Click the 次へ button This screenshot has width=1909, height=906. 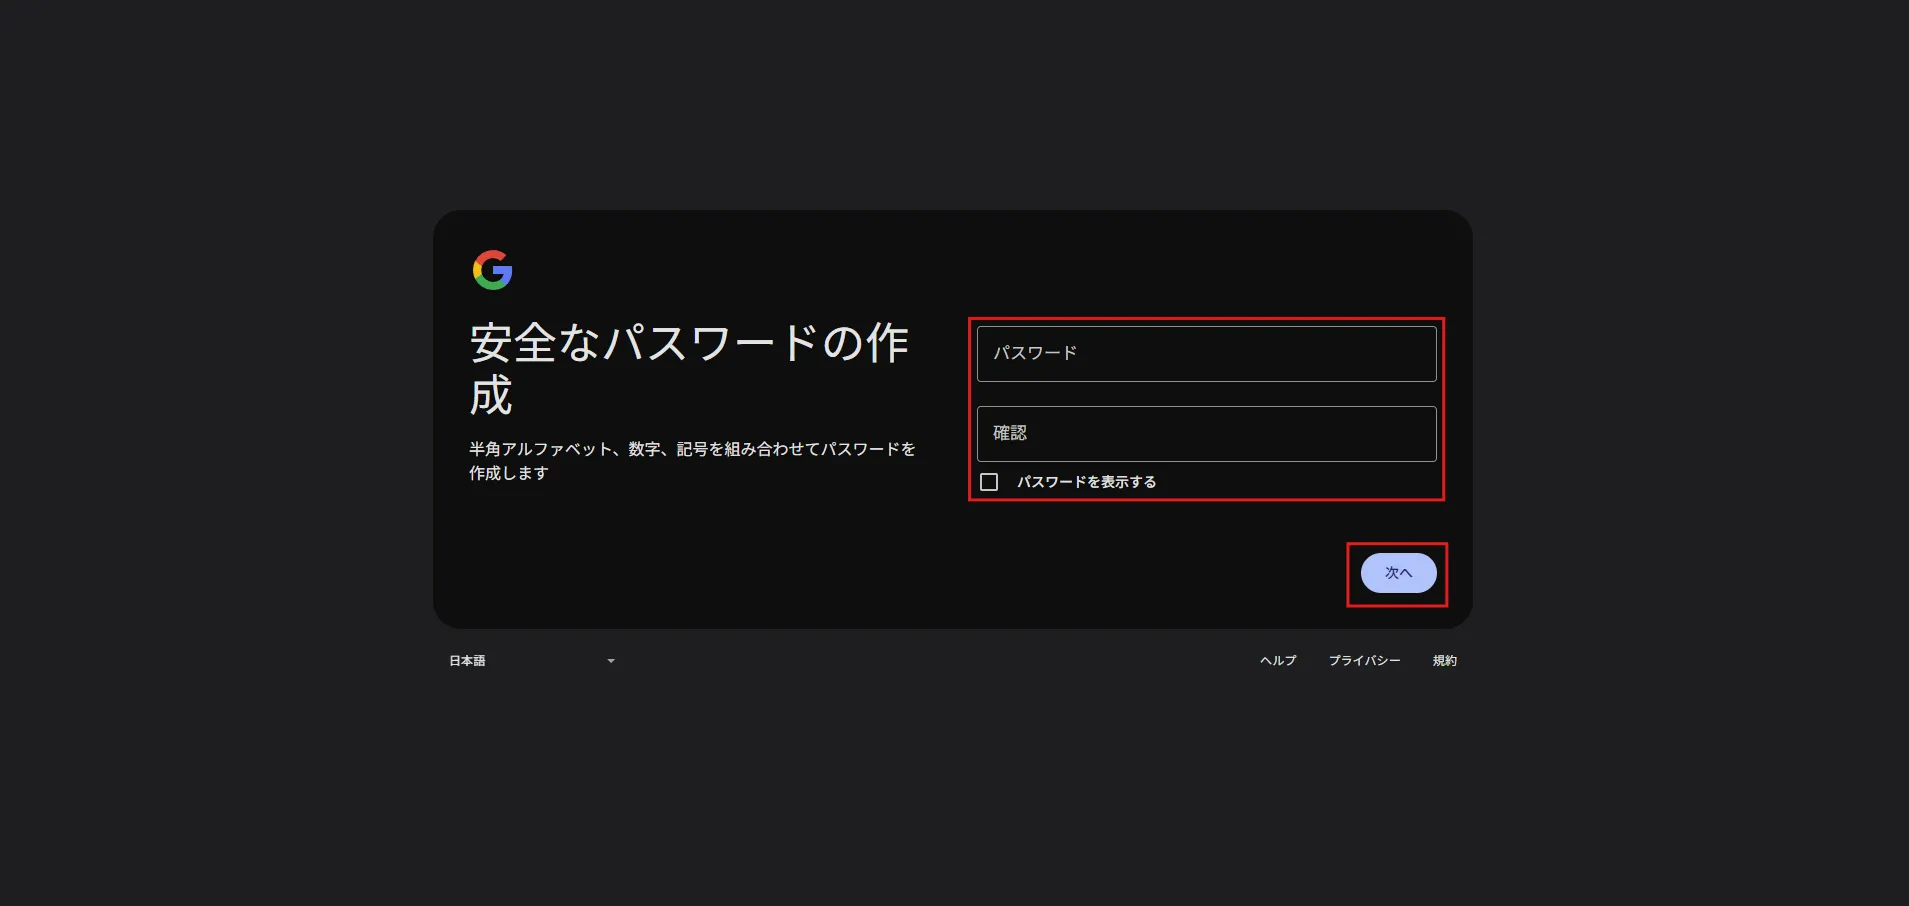pyautogui.click(x=1398, y=573)
